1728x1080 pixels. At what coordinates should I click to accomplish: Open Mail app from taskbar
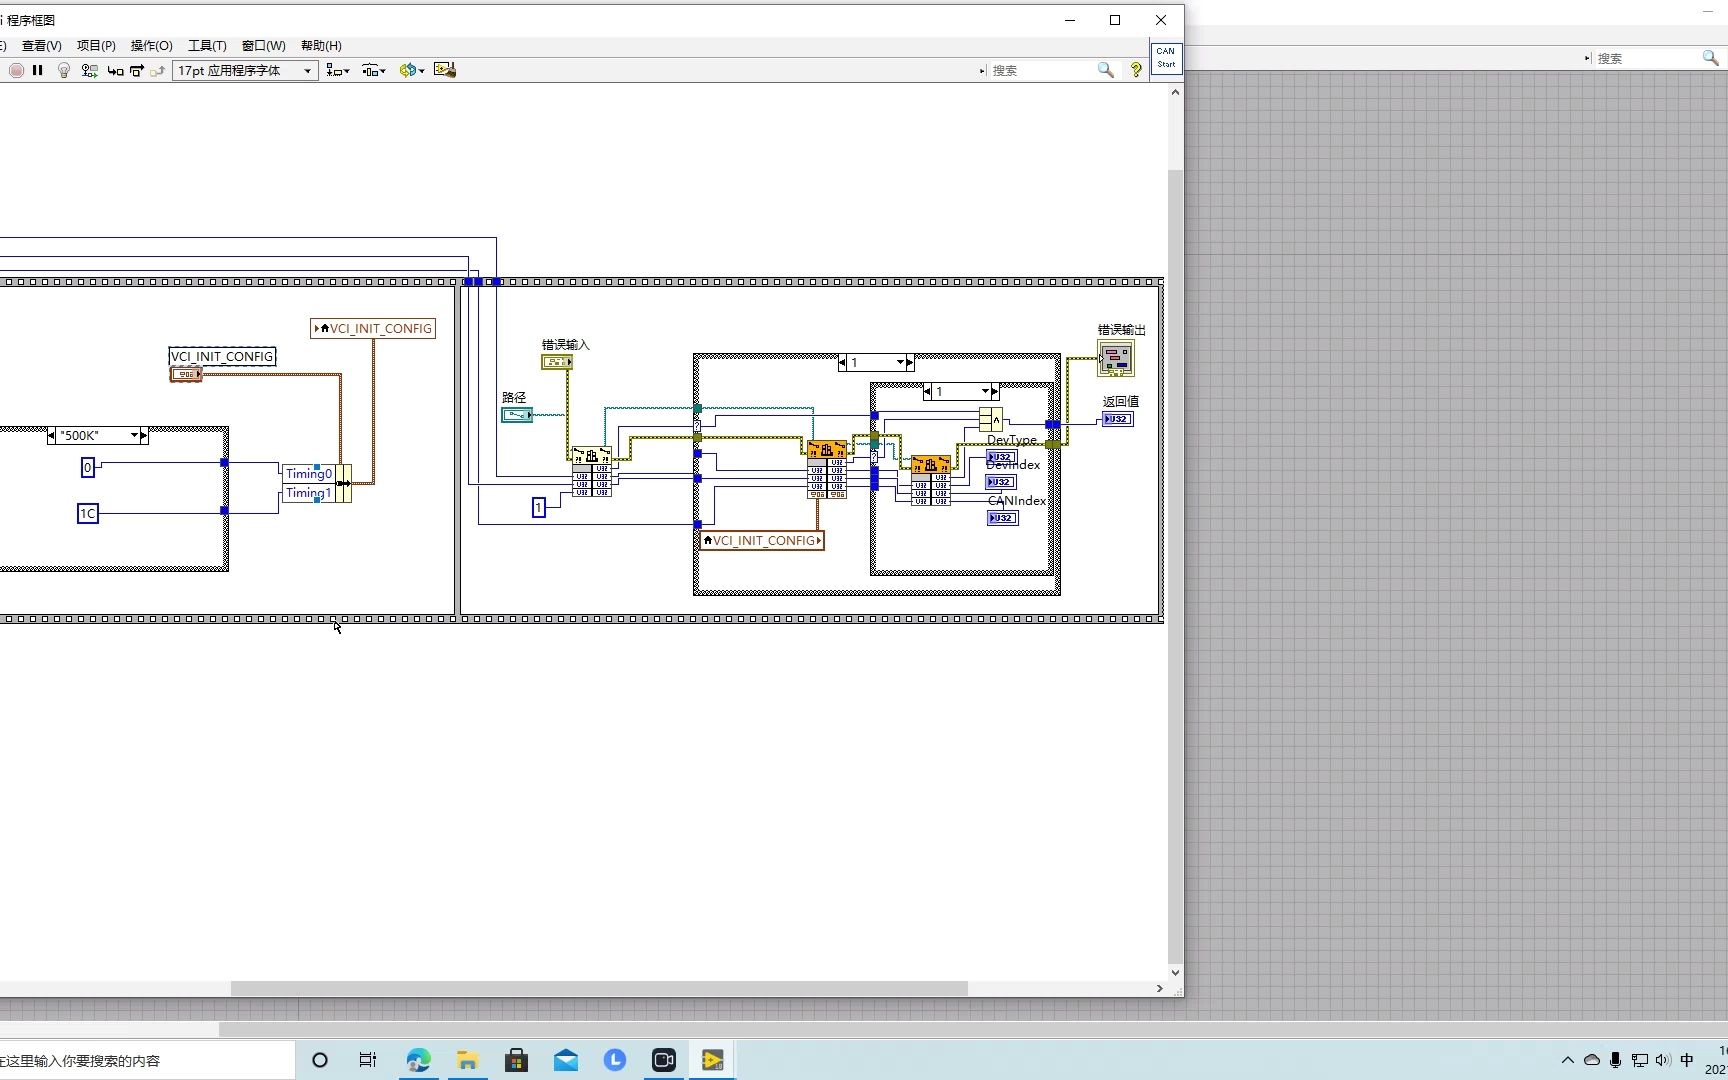(x=565, y=1060)
